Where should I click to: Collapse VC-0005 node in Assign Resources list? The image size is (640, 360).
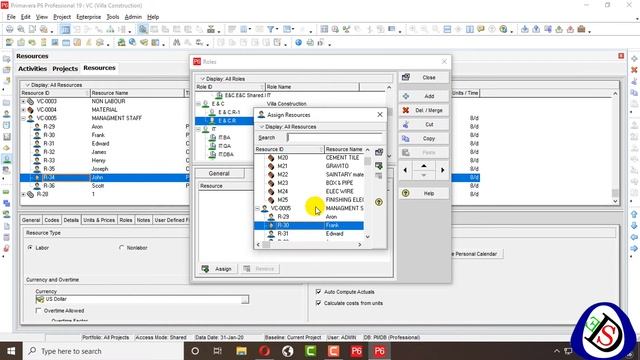(x=258, y=209)
